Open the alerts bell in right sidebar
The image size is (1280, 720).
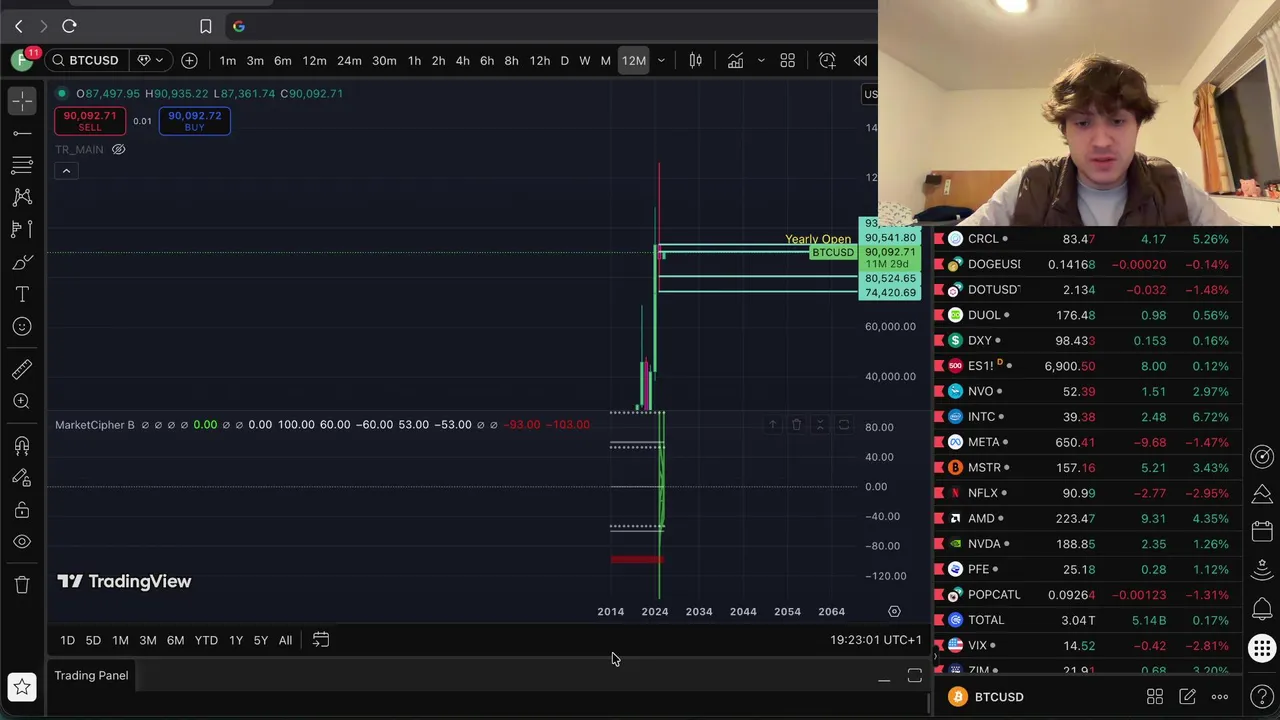1262,609
